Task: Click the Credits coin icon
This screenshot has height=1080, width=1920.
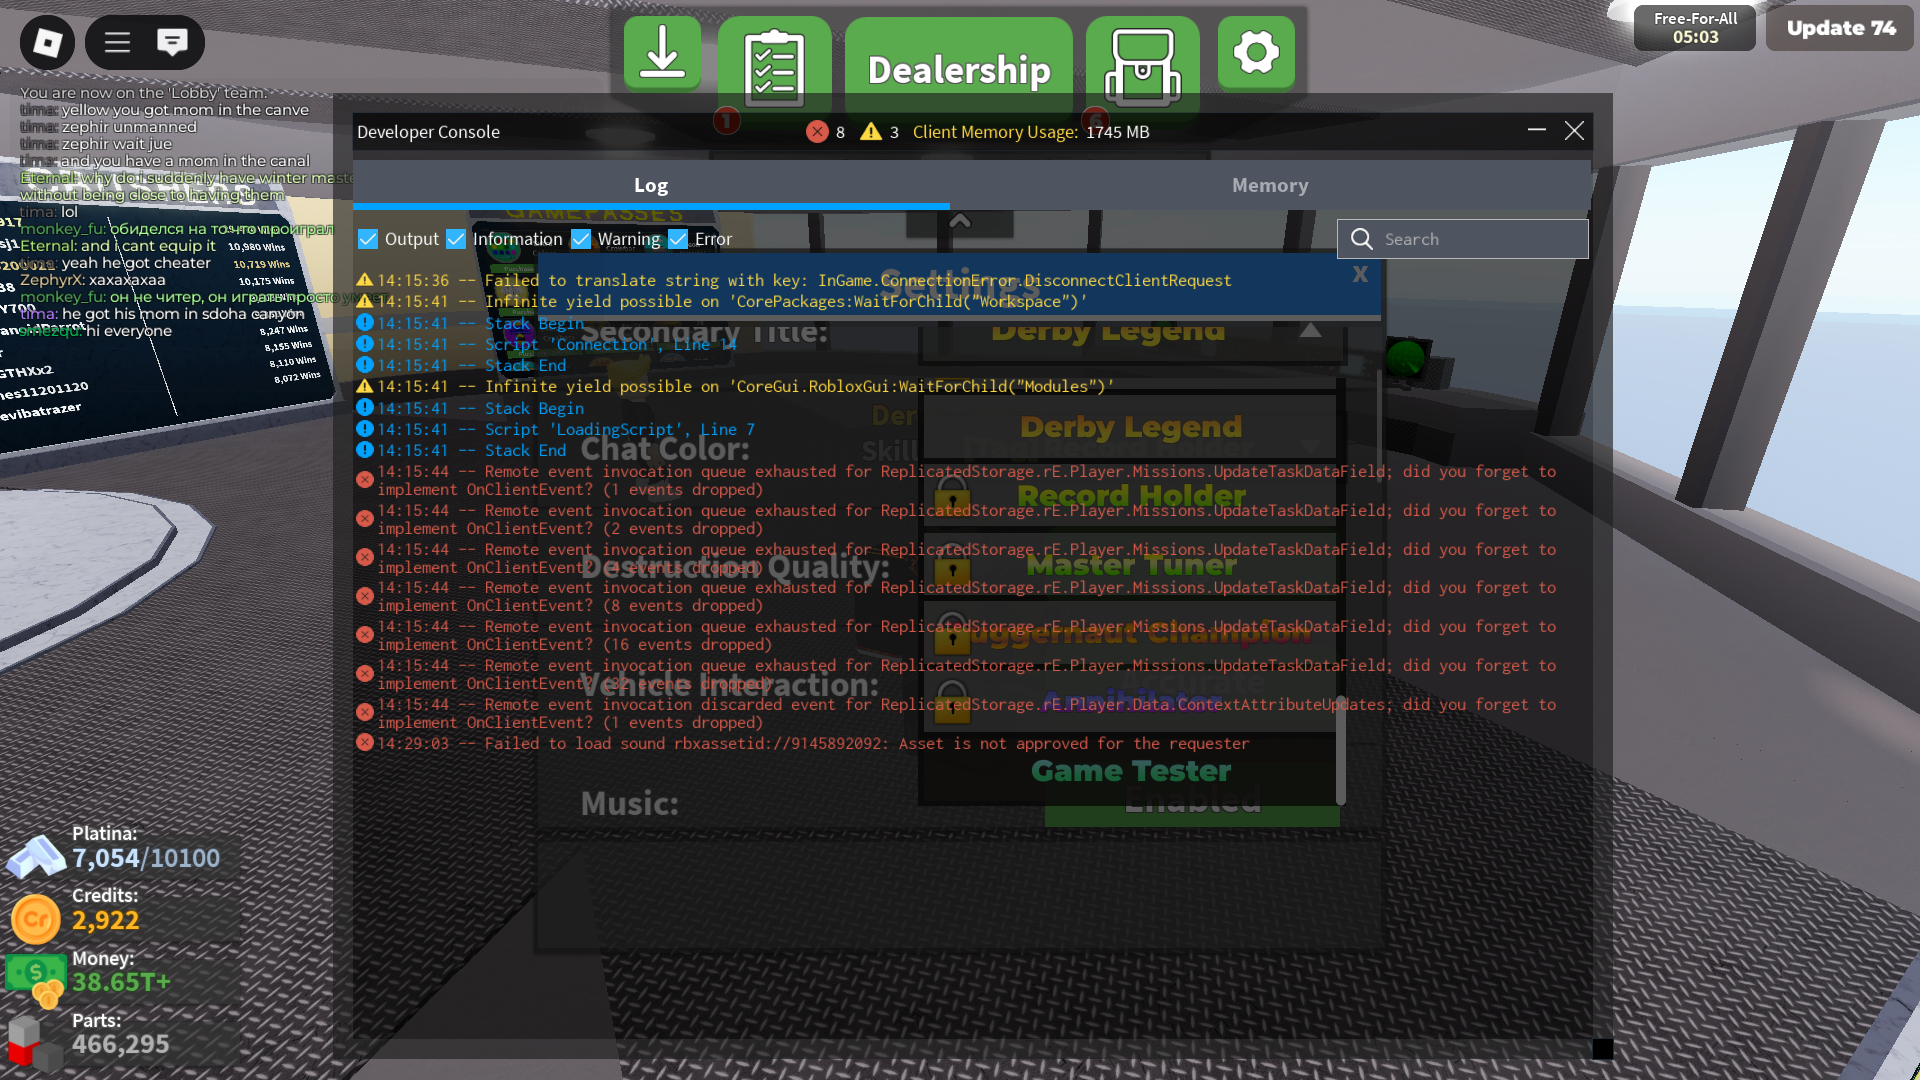Action: click(x=36, y=919)
